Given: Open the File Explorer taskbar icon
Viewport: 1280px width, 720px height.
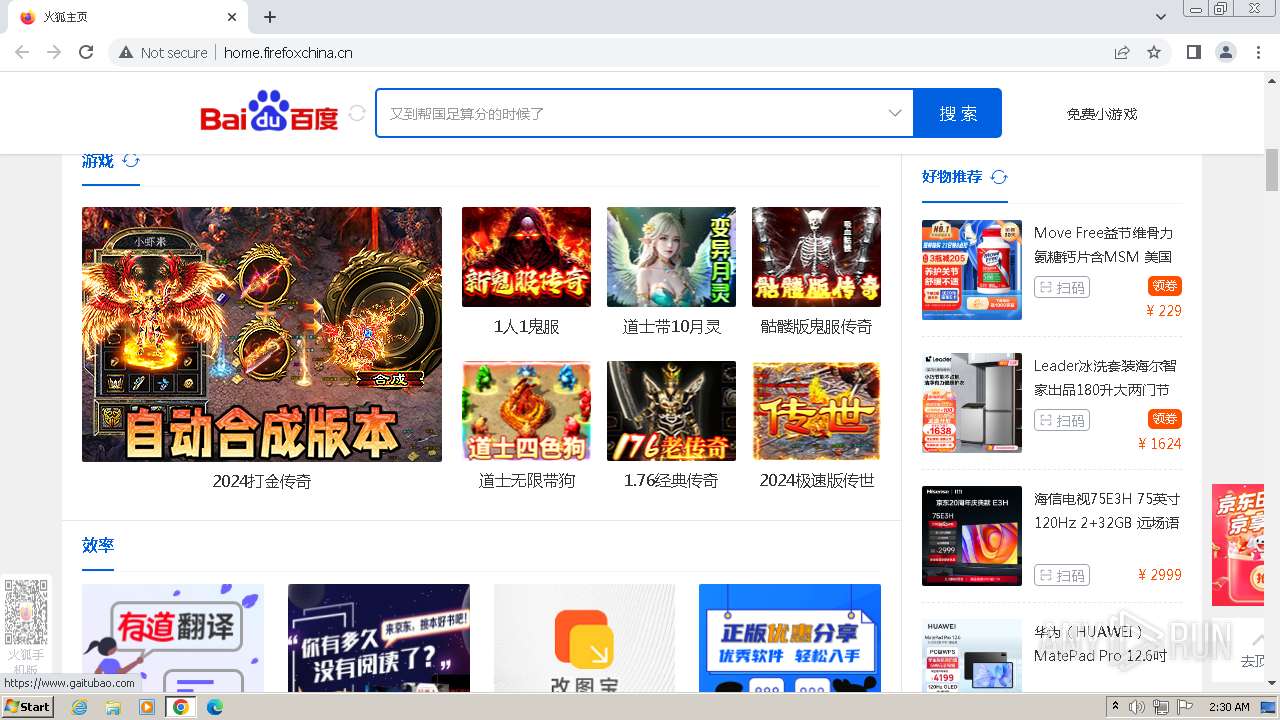Looking at the screenshot, I should click(113, 707).
